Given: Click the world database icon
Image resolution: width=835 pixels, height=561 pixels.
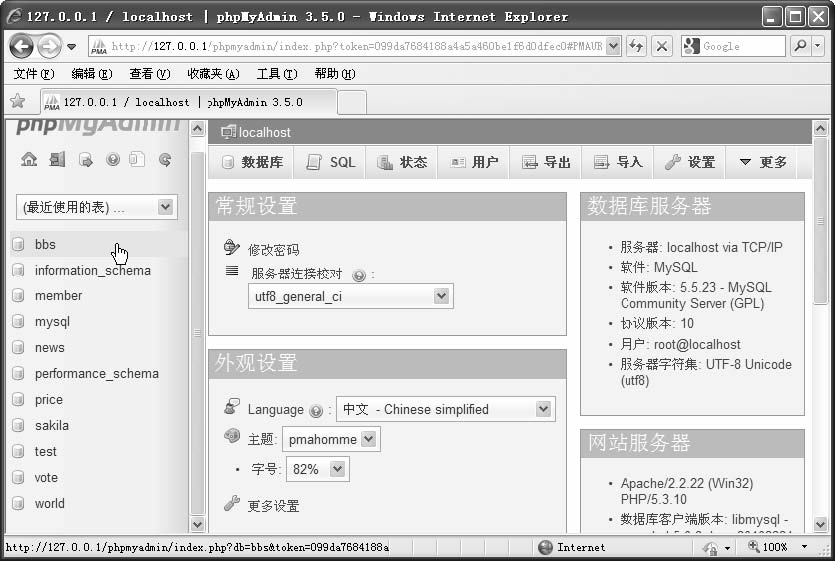Looking at the screenshot, I should [x=18, y=503].
